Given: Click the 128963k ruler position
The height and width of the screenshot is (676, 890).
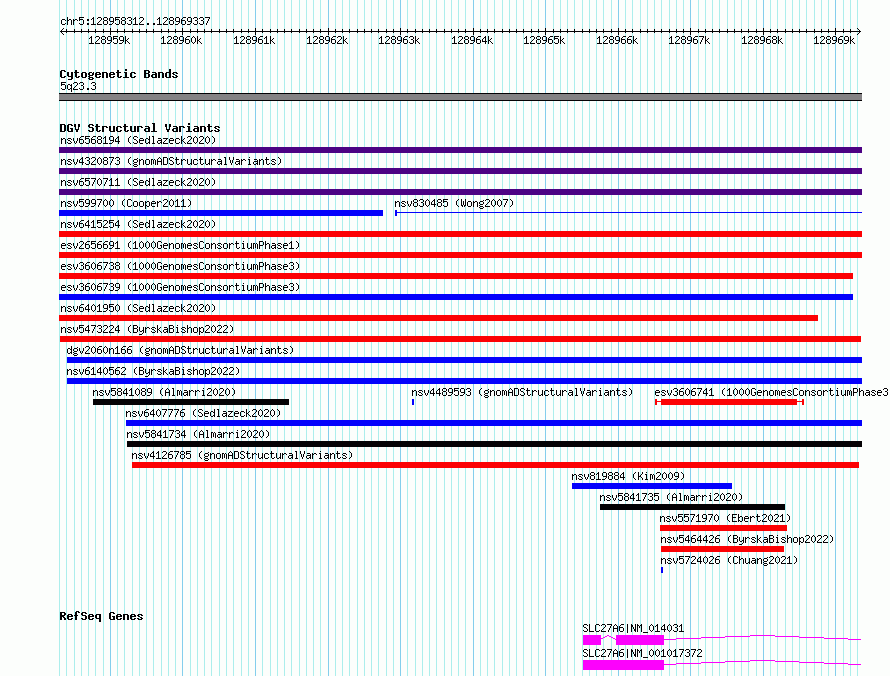Looking at the screenshot, I should click(x=399, y=40).
